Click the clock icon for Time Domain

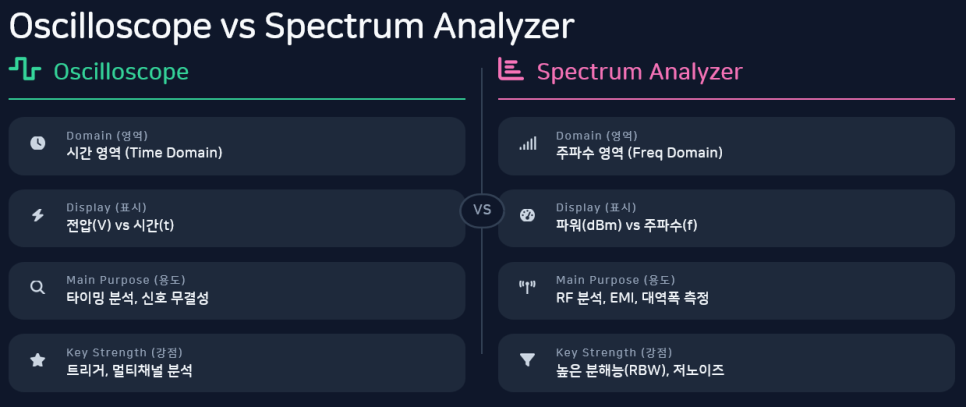38,143
